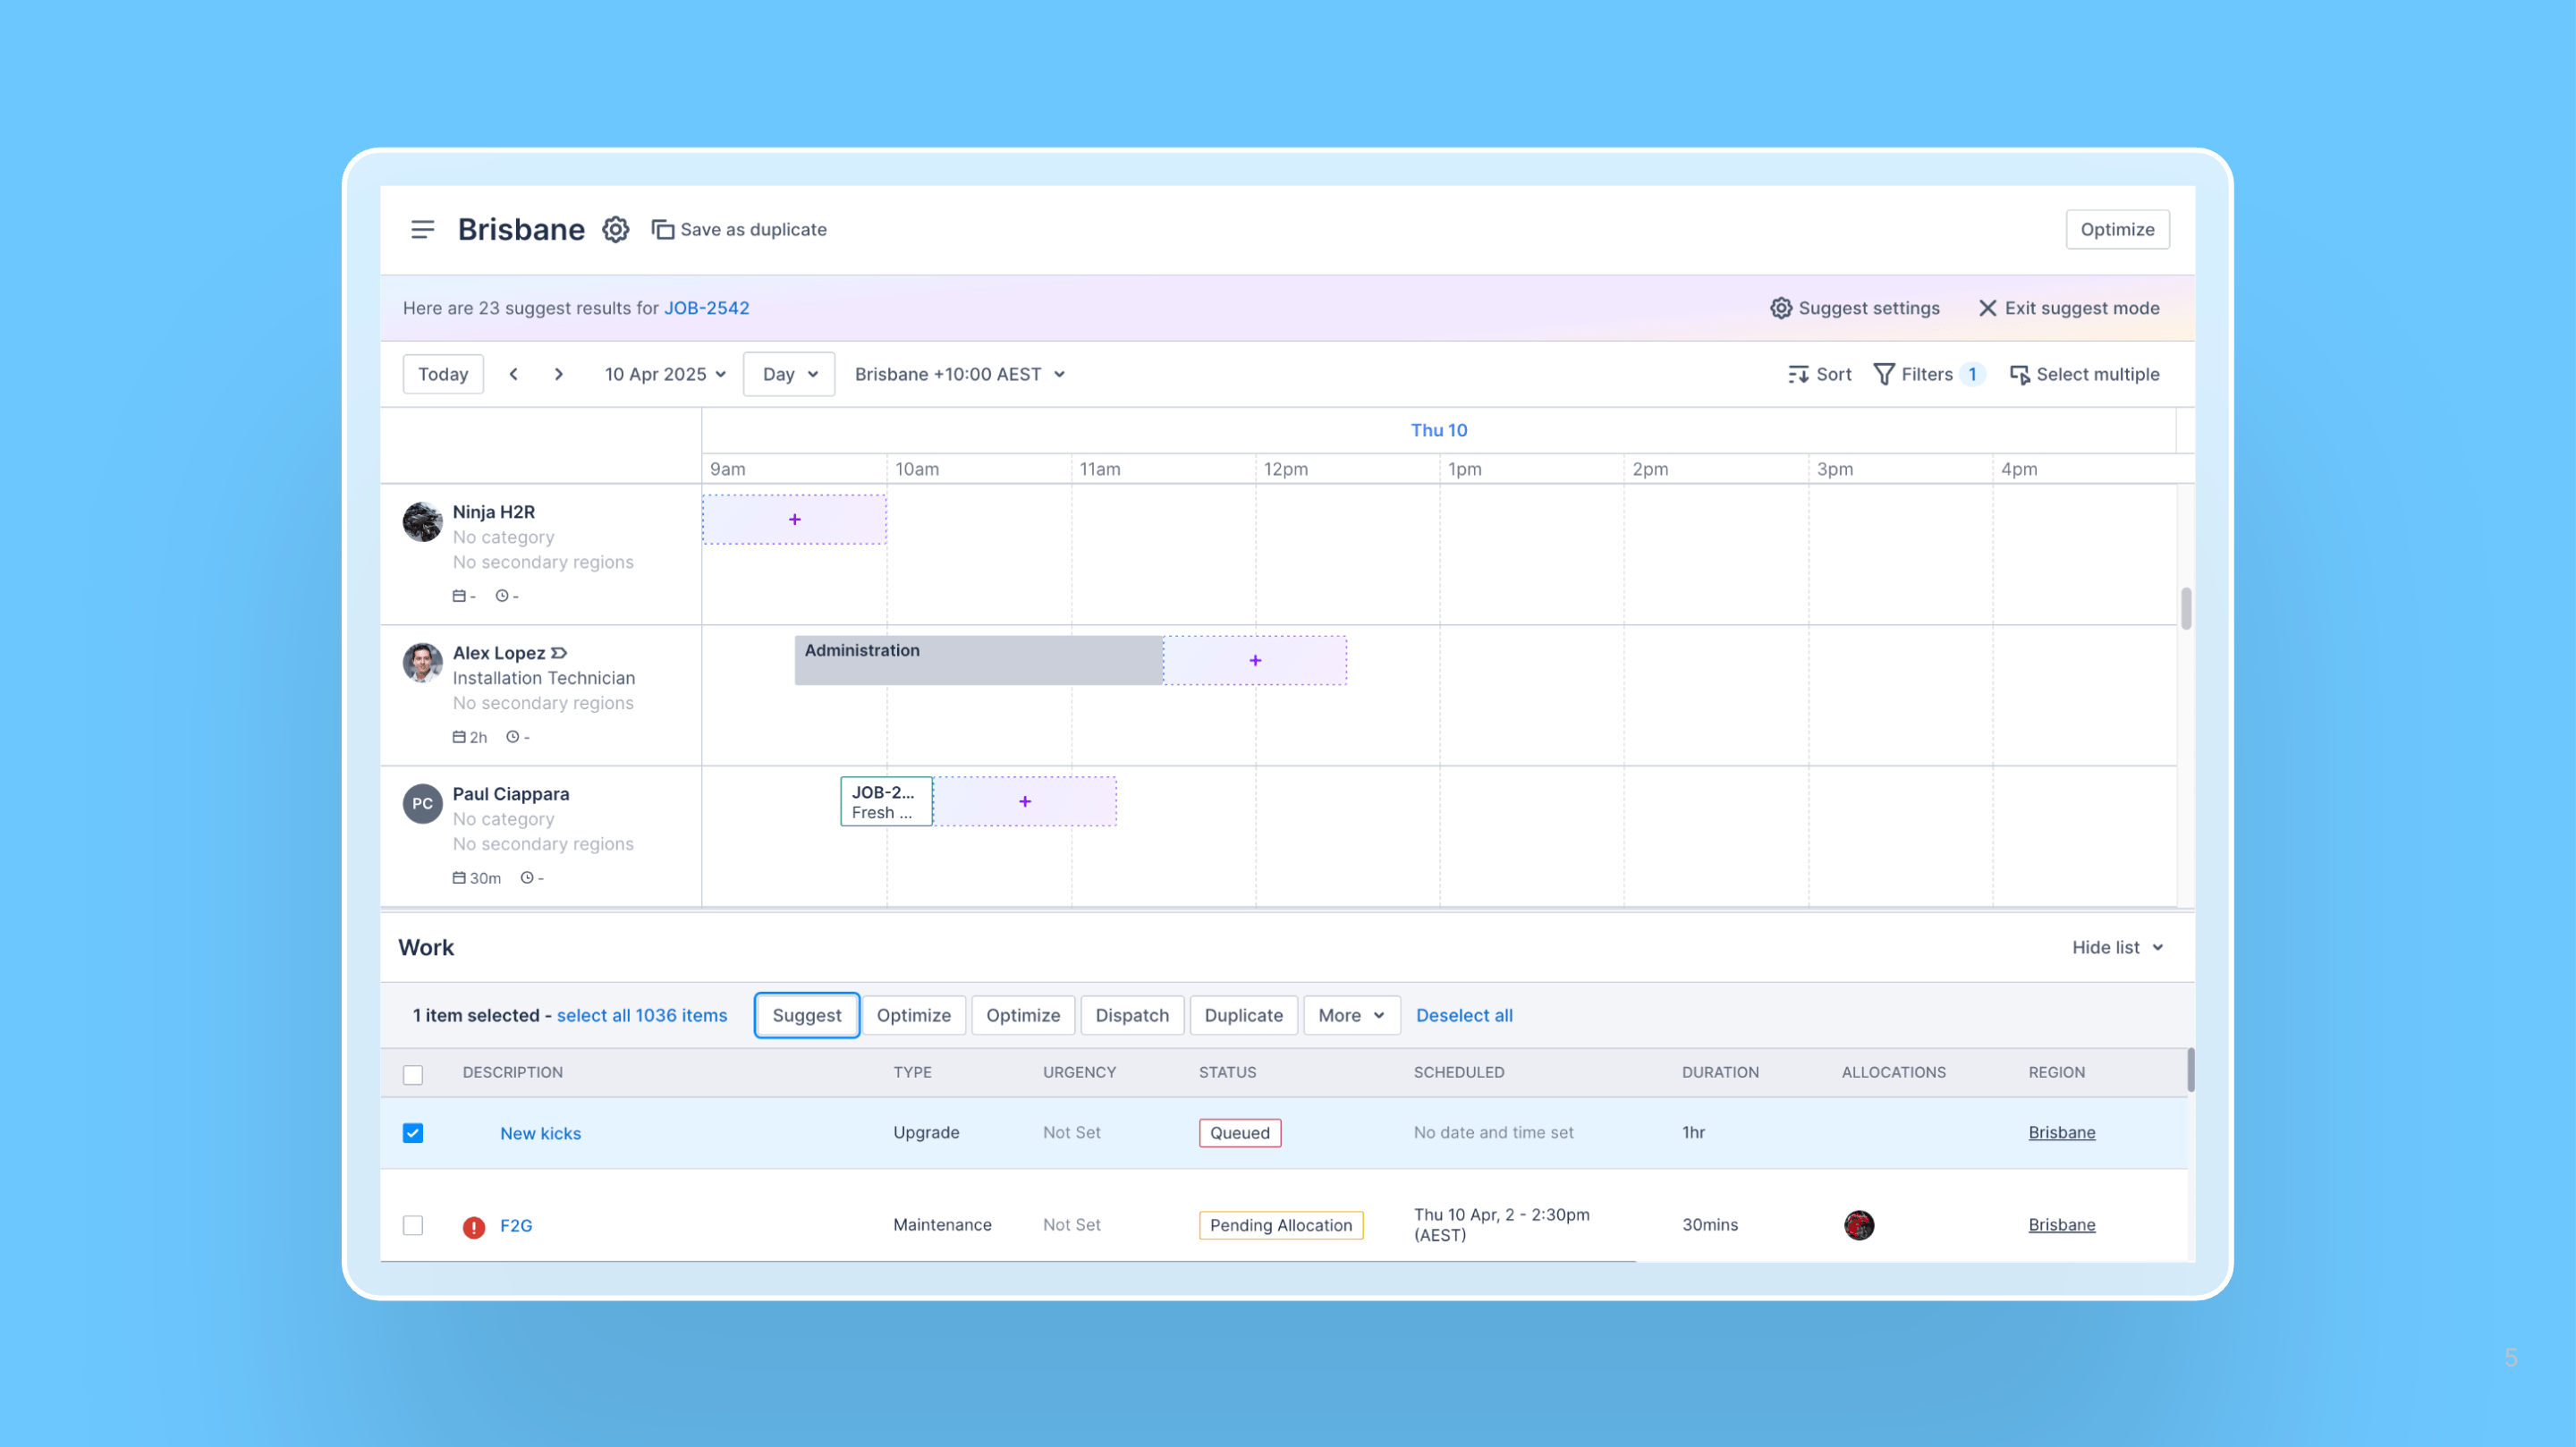
Task: Select all 1036 items
Action: click(642, 1016)
